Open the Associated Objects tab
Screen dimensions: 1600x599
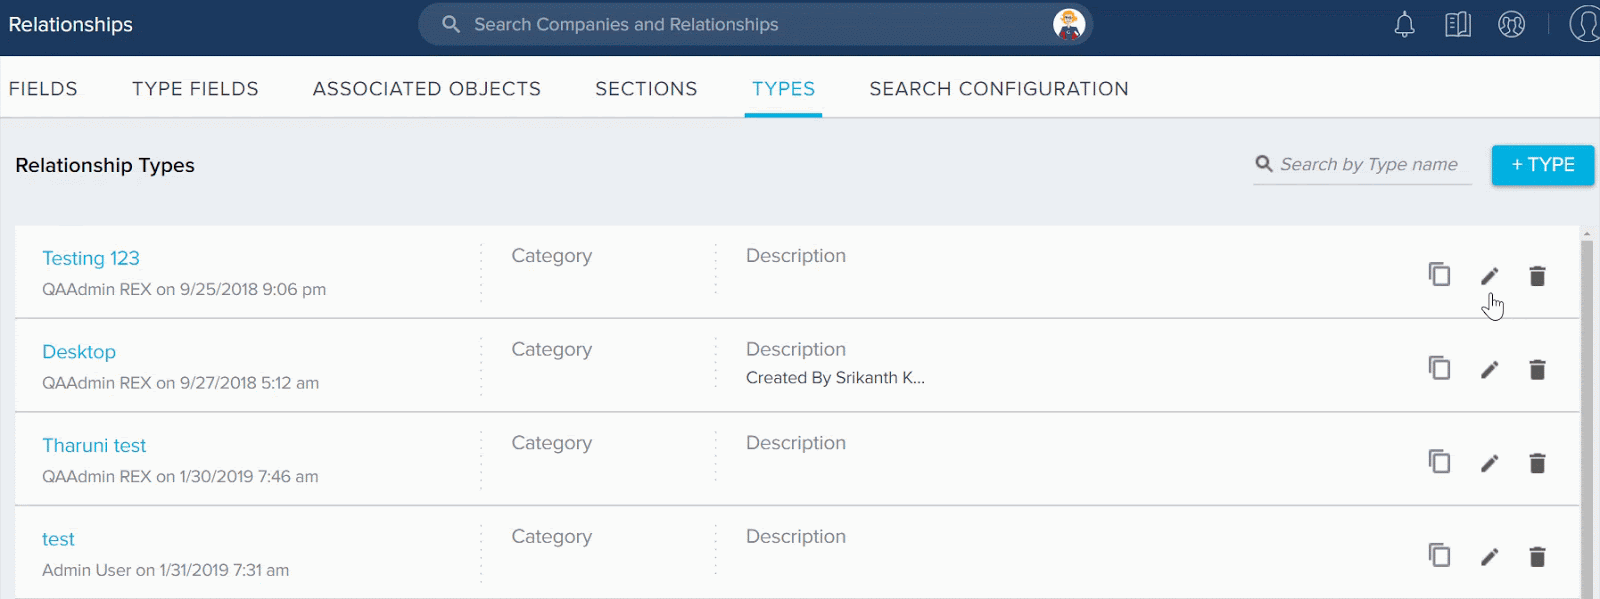pyautogui.click(x=427, y=88)
